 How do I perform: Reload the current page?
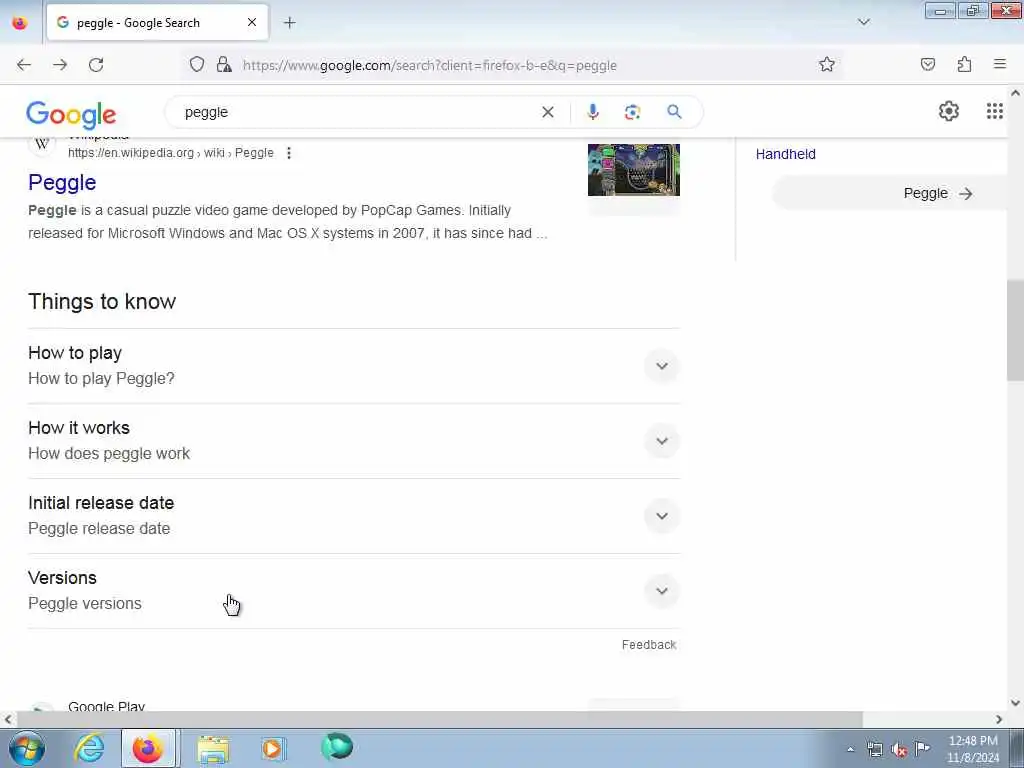[96, 65]
